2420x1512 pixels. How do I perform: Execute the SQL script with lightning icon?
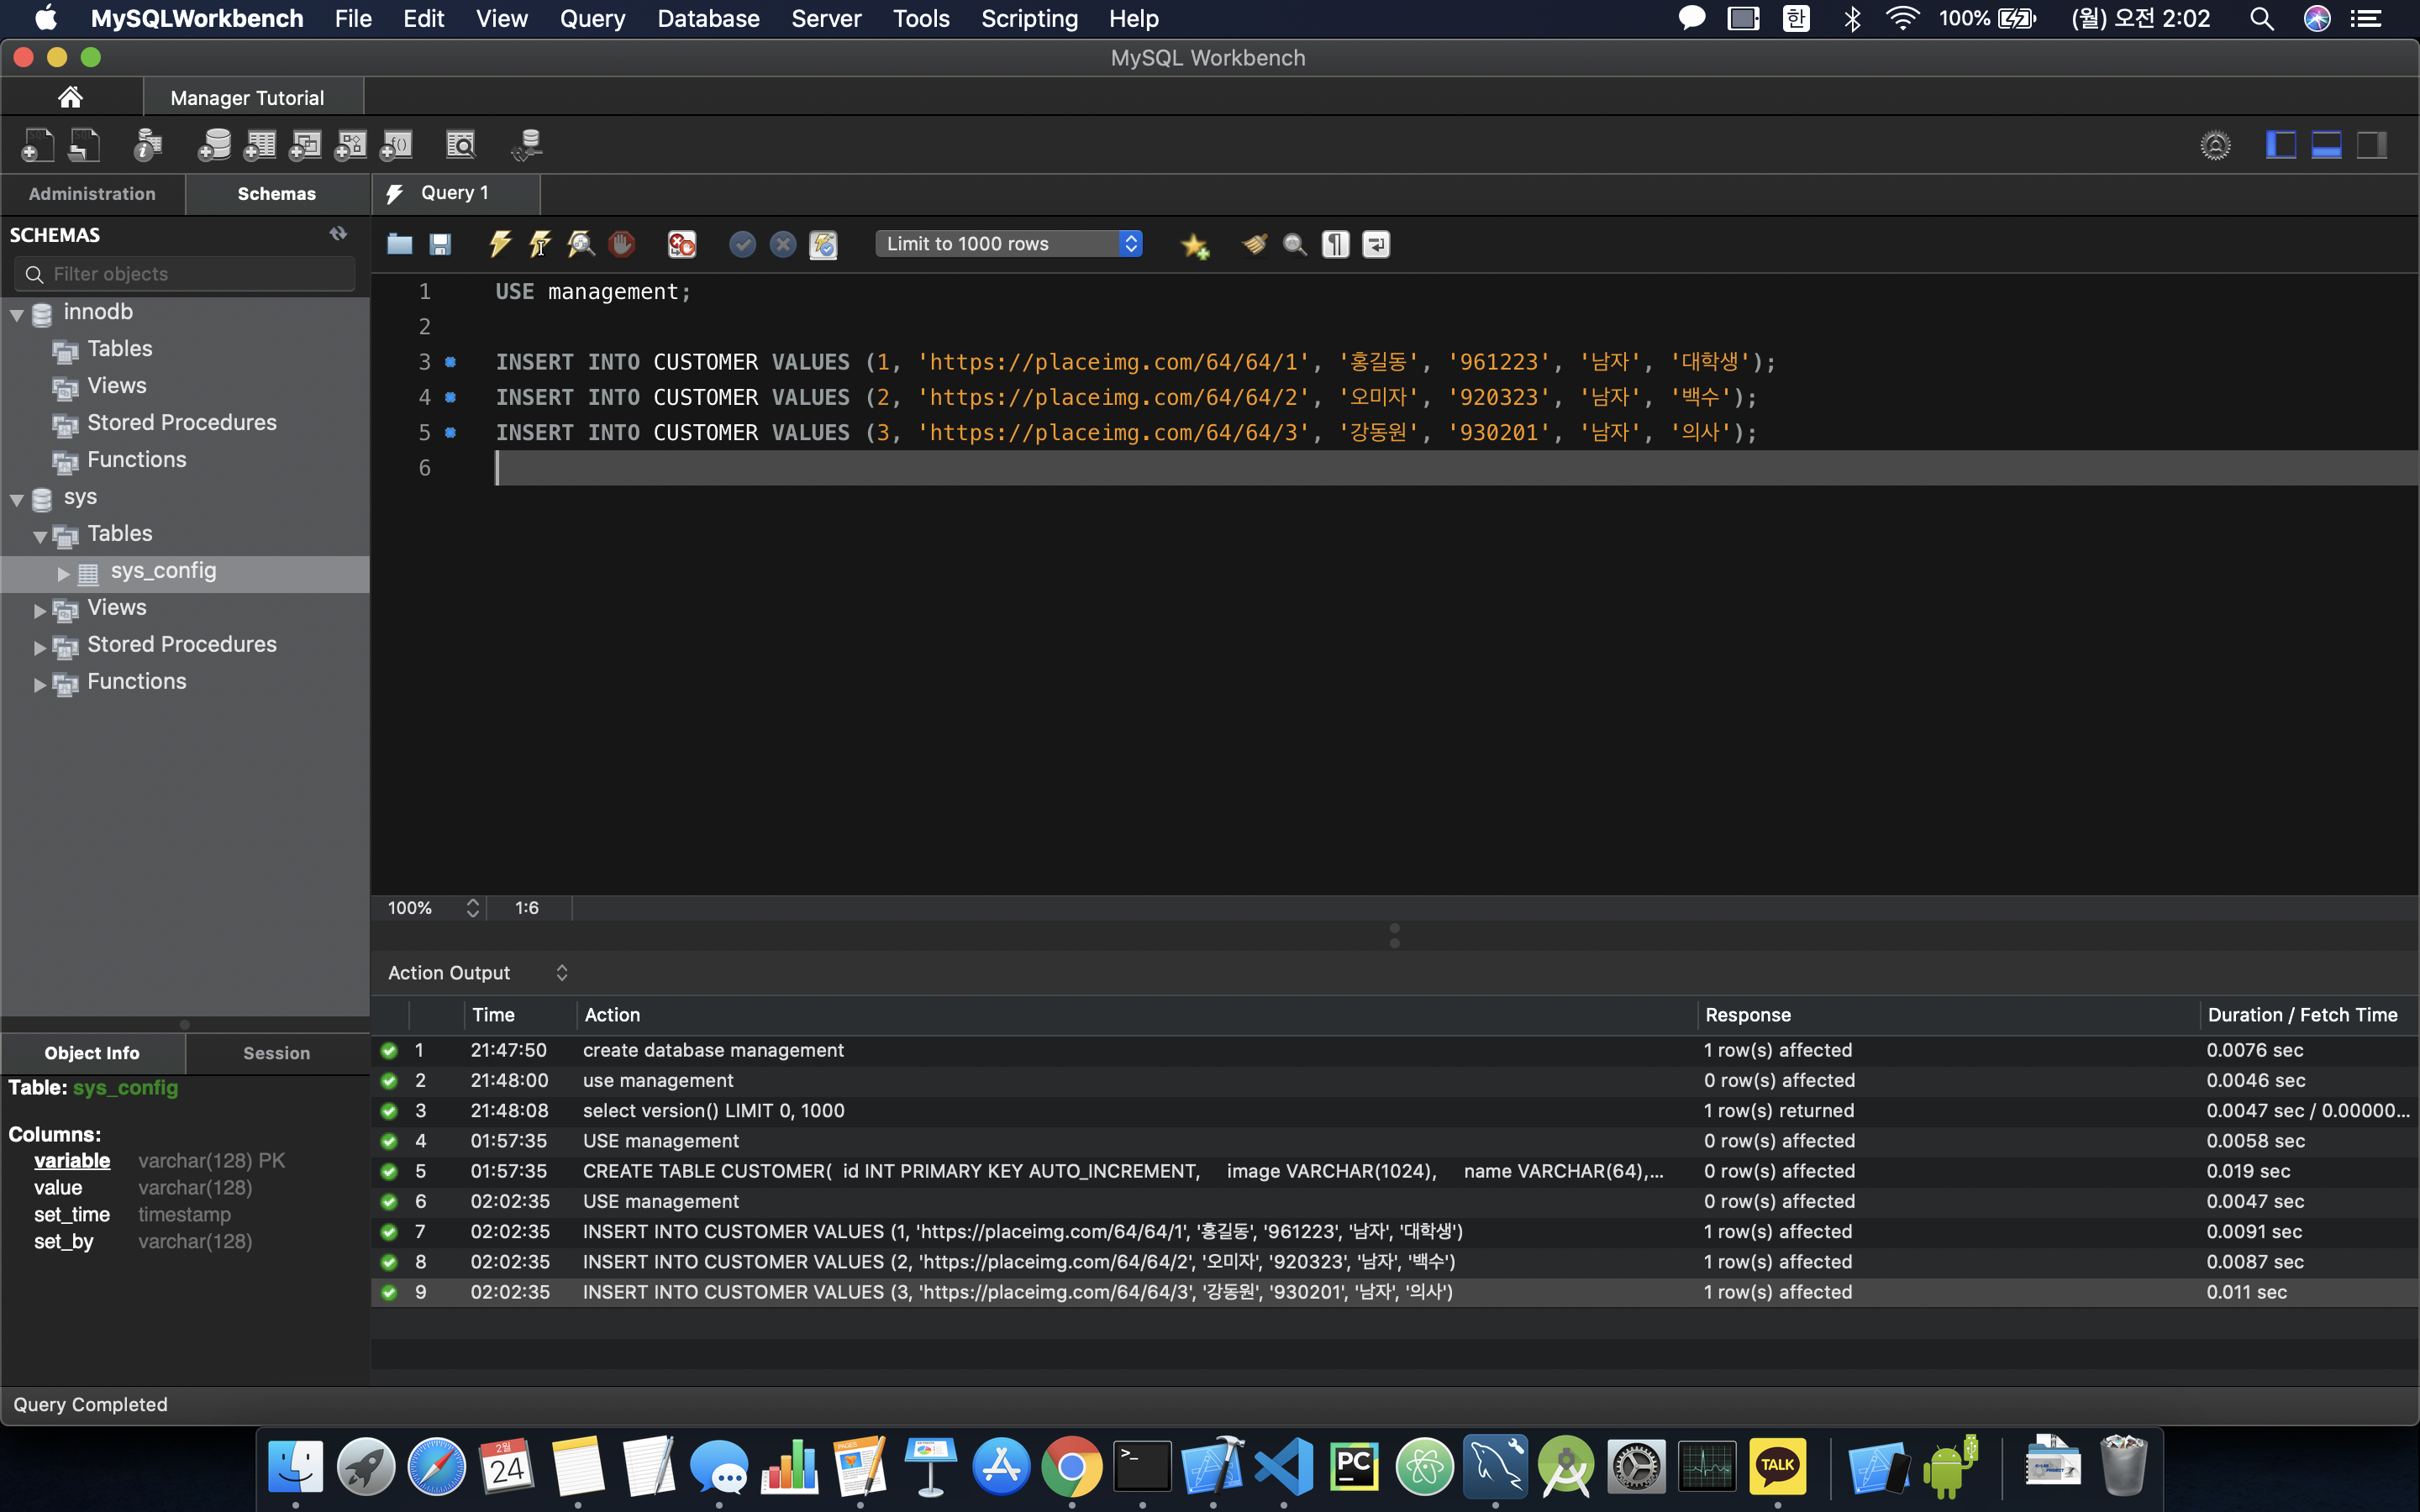(500, 244)
